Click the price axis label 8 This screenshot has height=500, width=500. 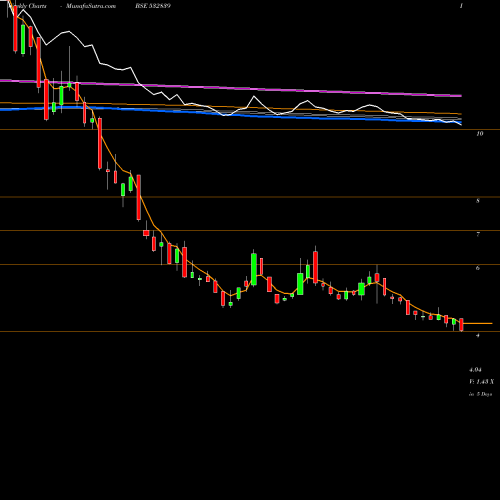point(478,201)
